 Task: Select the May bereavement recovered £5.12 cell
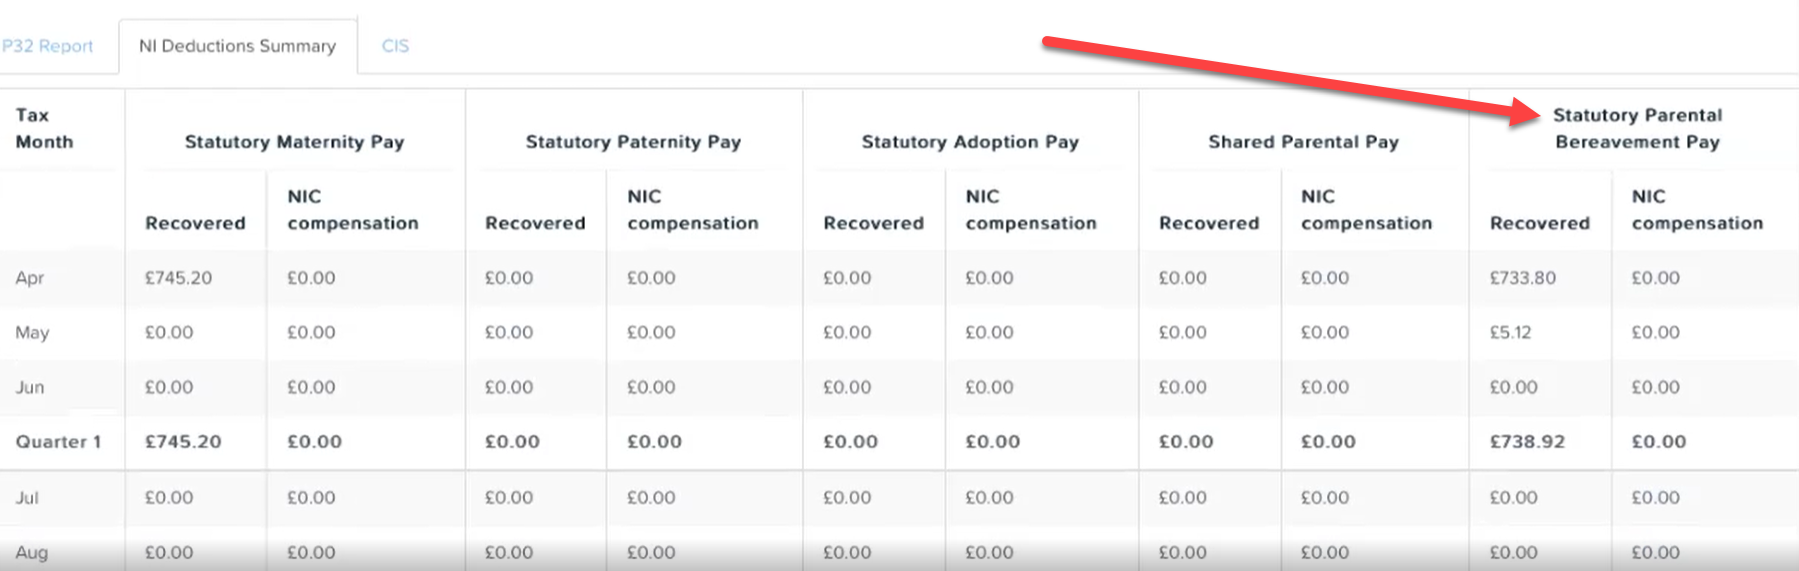[1510, 332]
